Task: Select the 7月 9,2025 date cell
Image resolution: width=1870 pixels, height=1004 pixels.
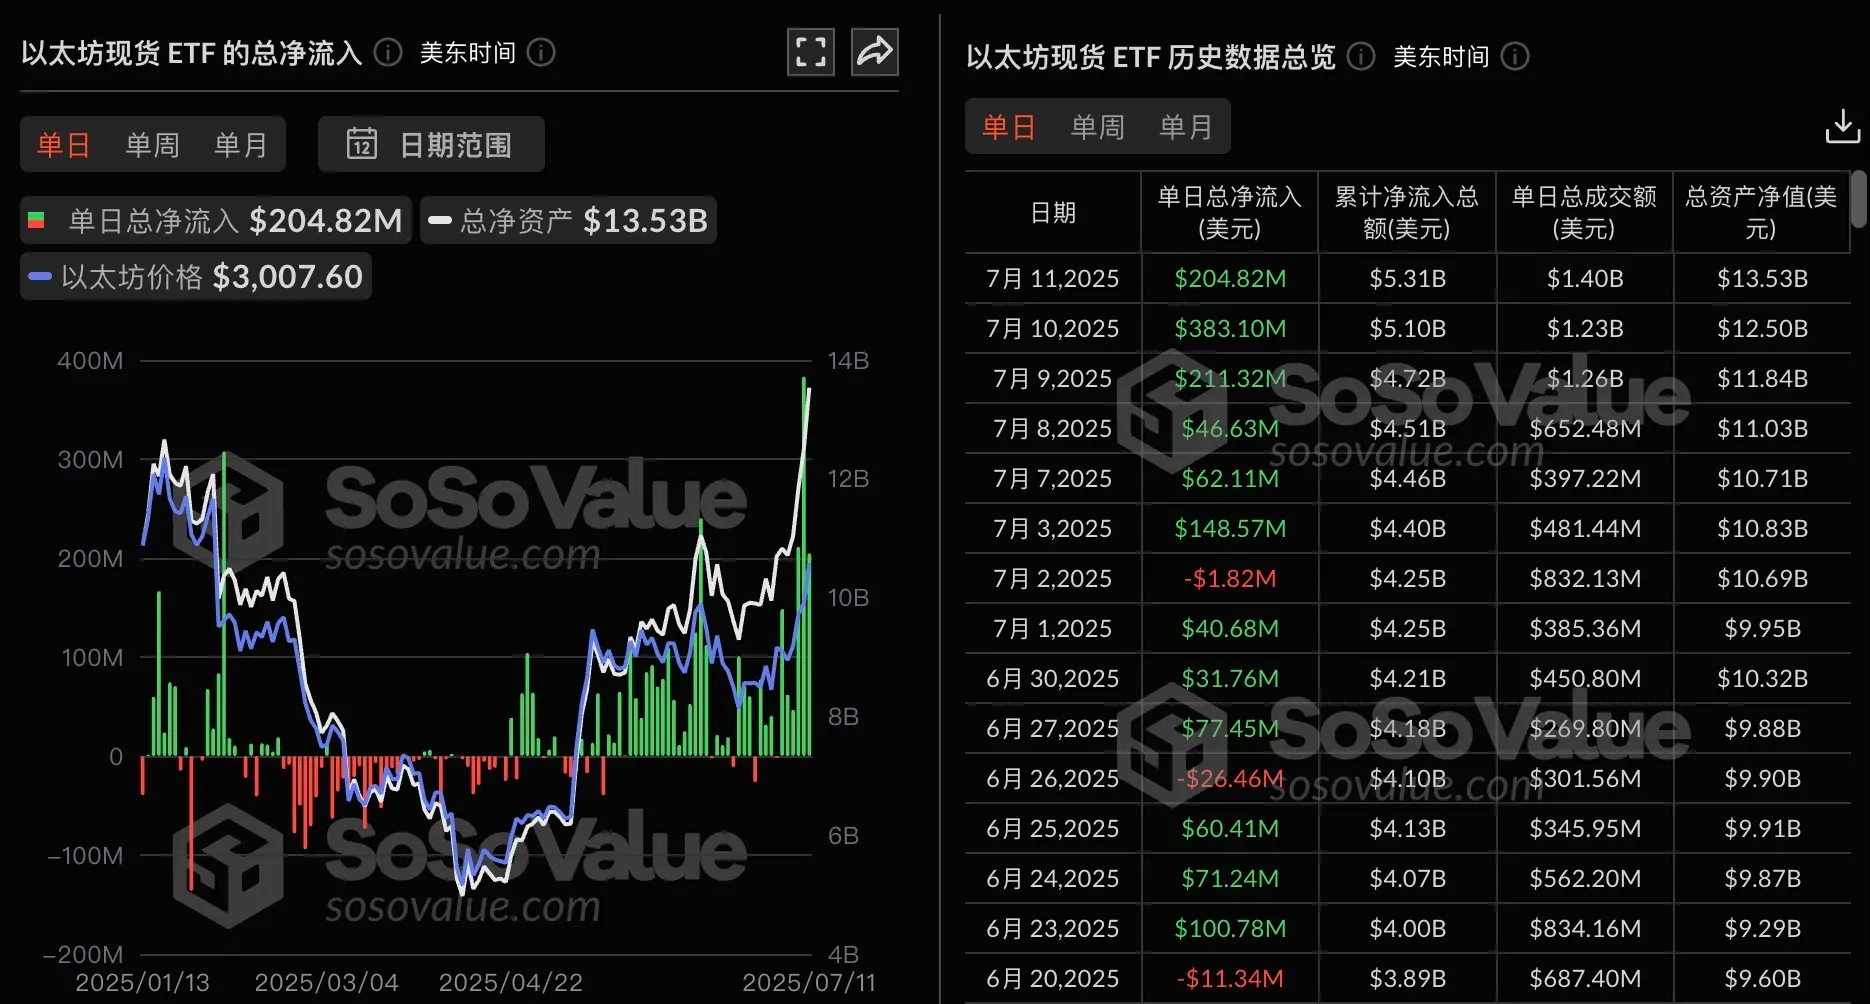Action: [1053, 378]
